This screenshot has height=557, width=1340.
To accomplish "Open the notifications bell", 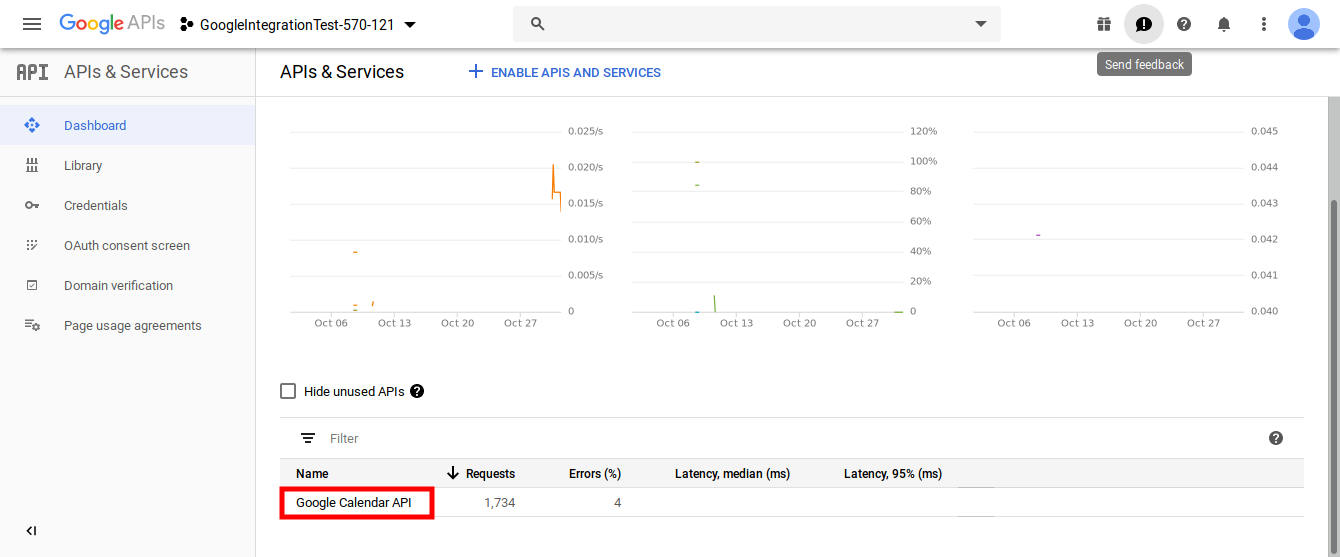I will (x=1224, y=24).
